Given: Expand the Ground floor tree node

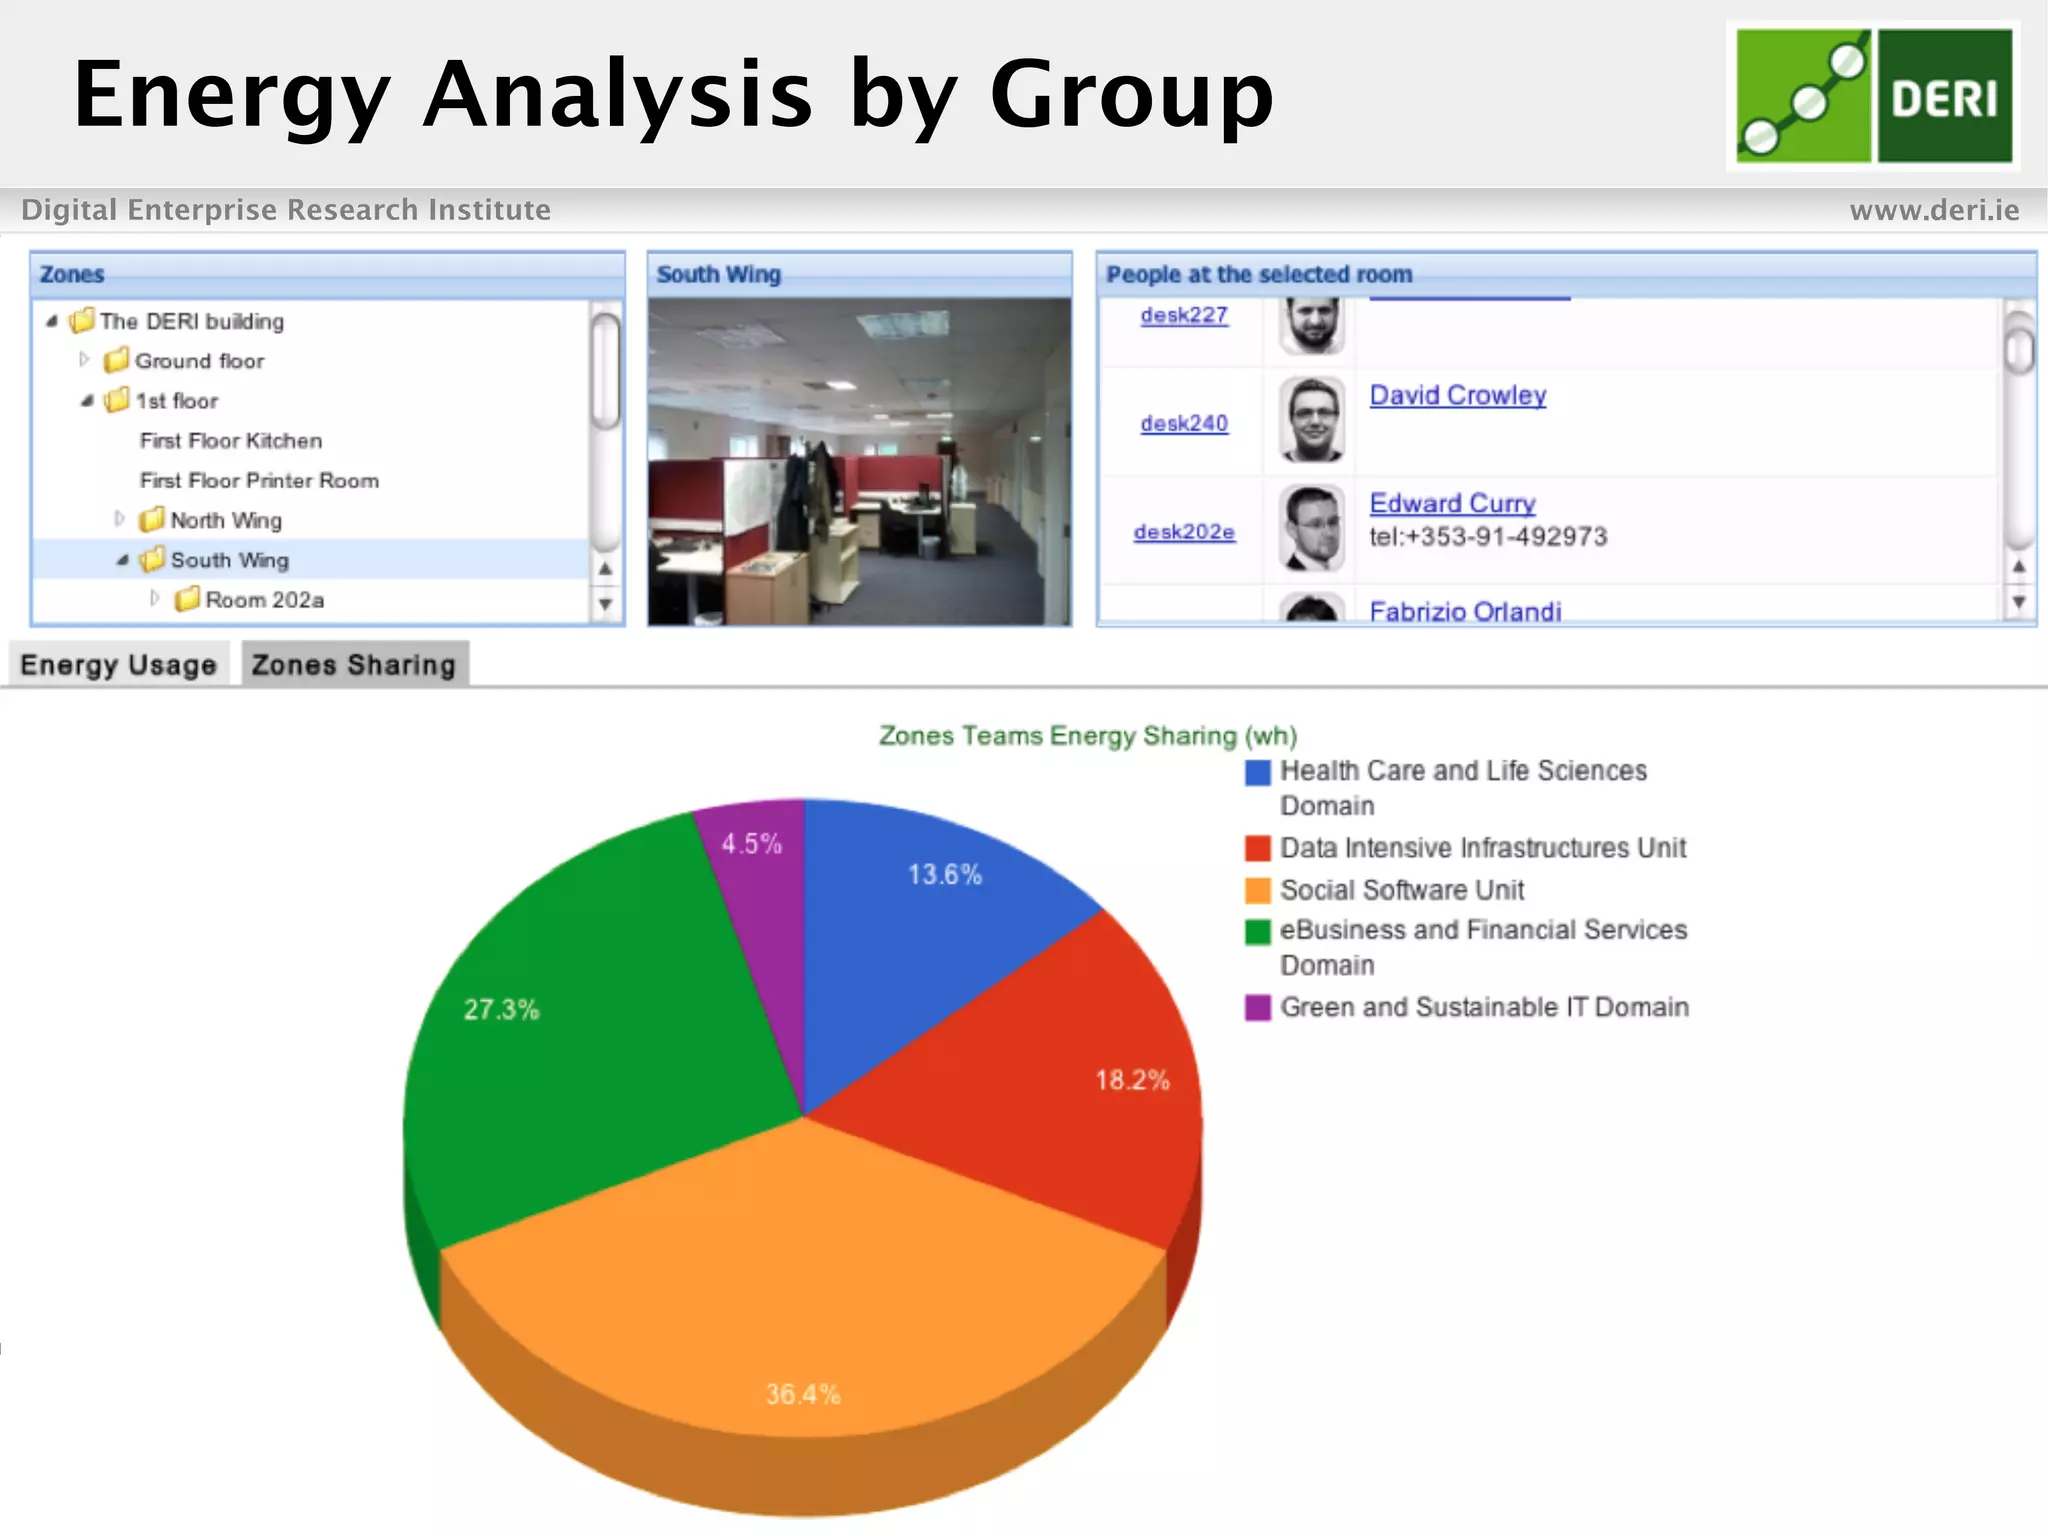Looking at the screenshot, I should click(85, 360).
